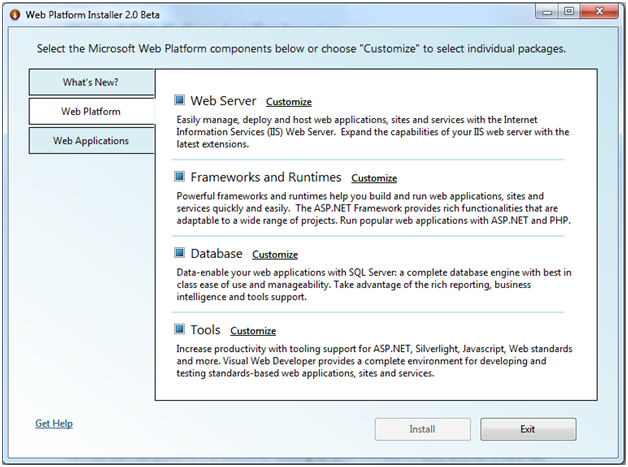Toggle the Database checkbox
Screen dimensions: 628x467
179,252
